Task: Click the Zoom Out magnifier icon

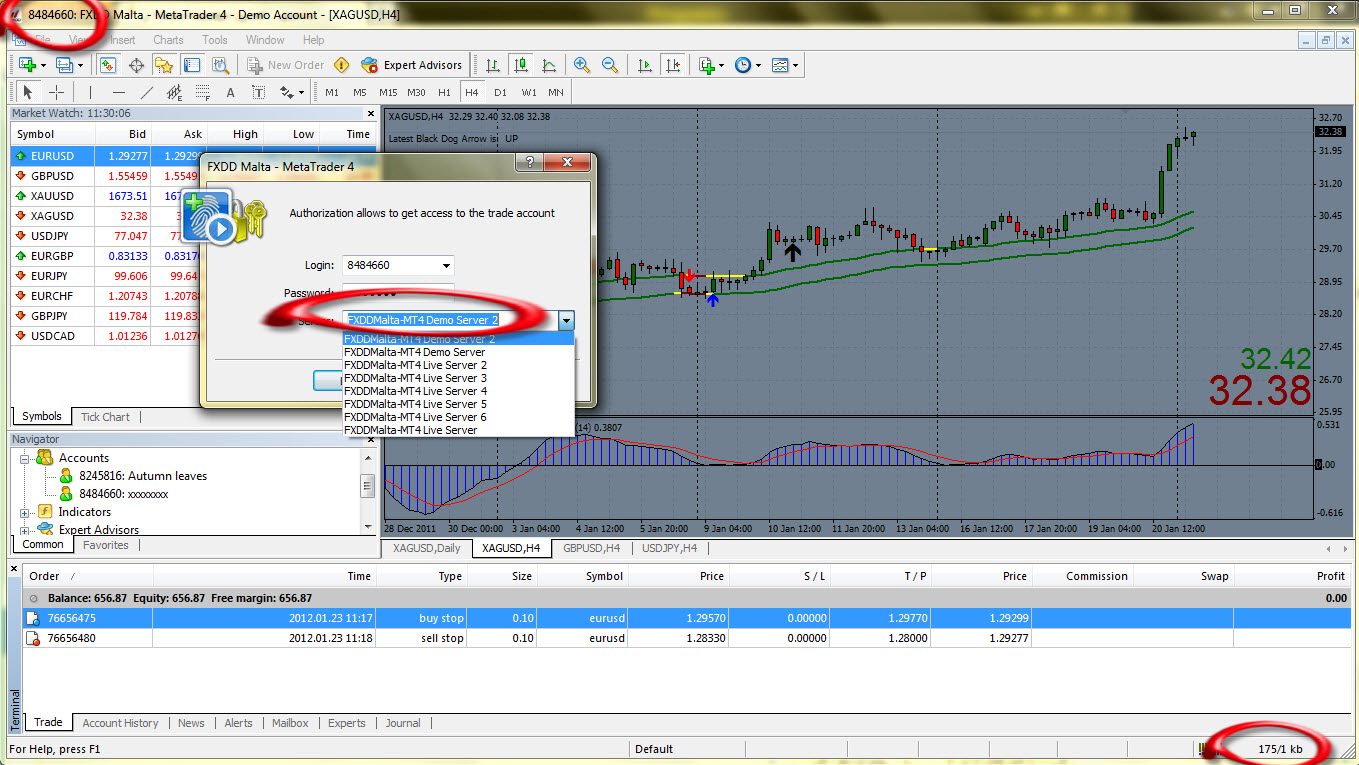Action: [x=610, y=65]
